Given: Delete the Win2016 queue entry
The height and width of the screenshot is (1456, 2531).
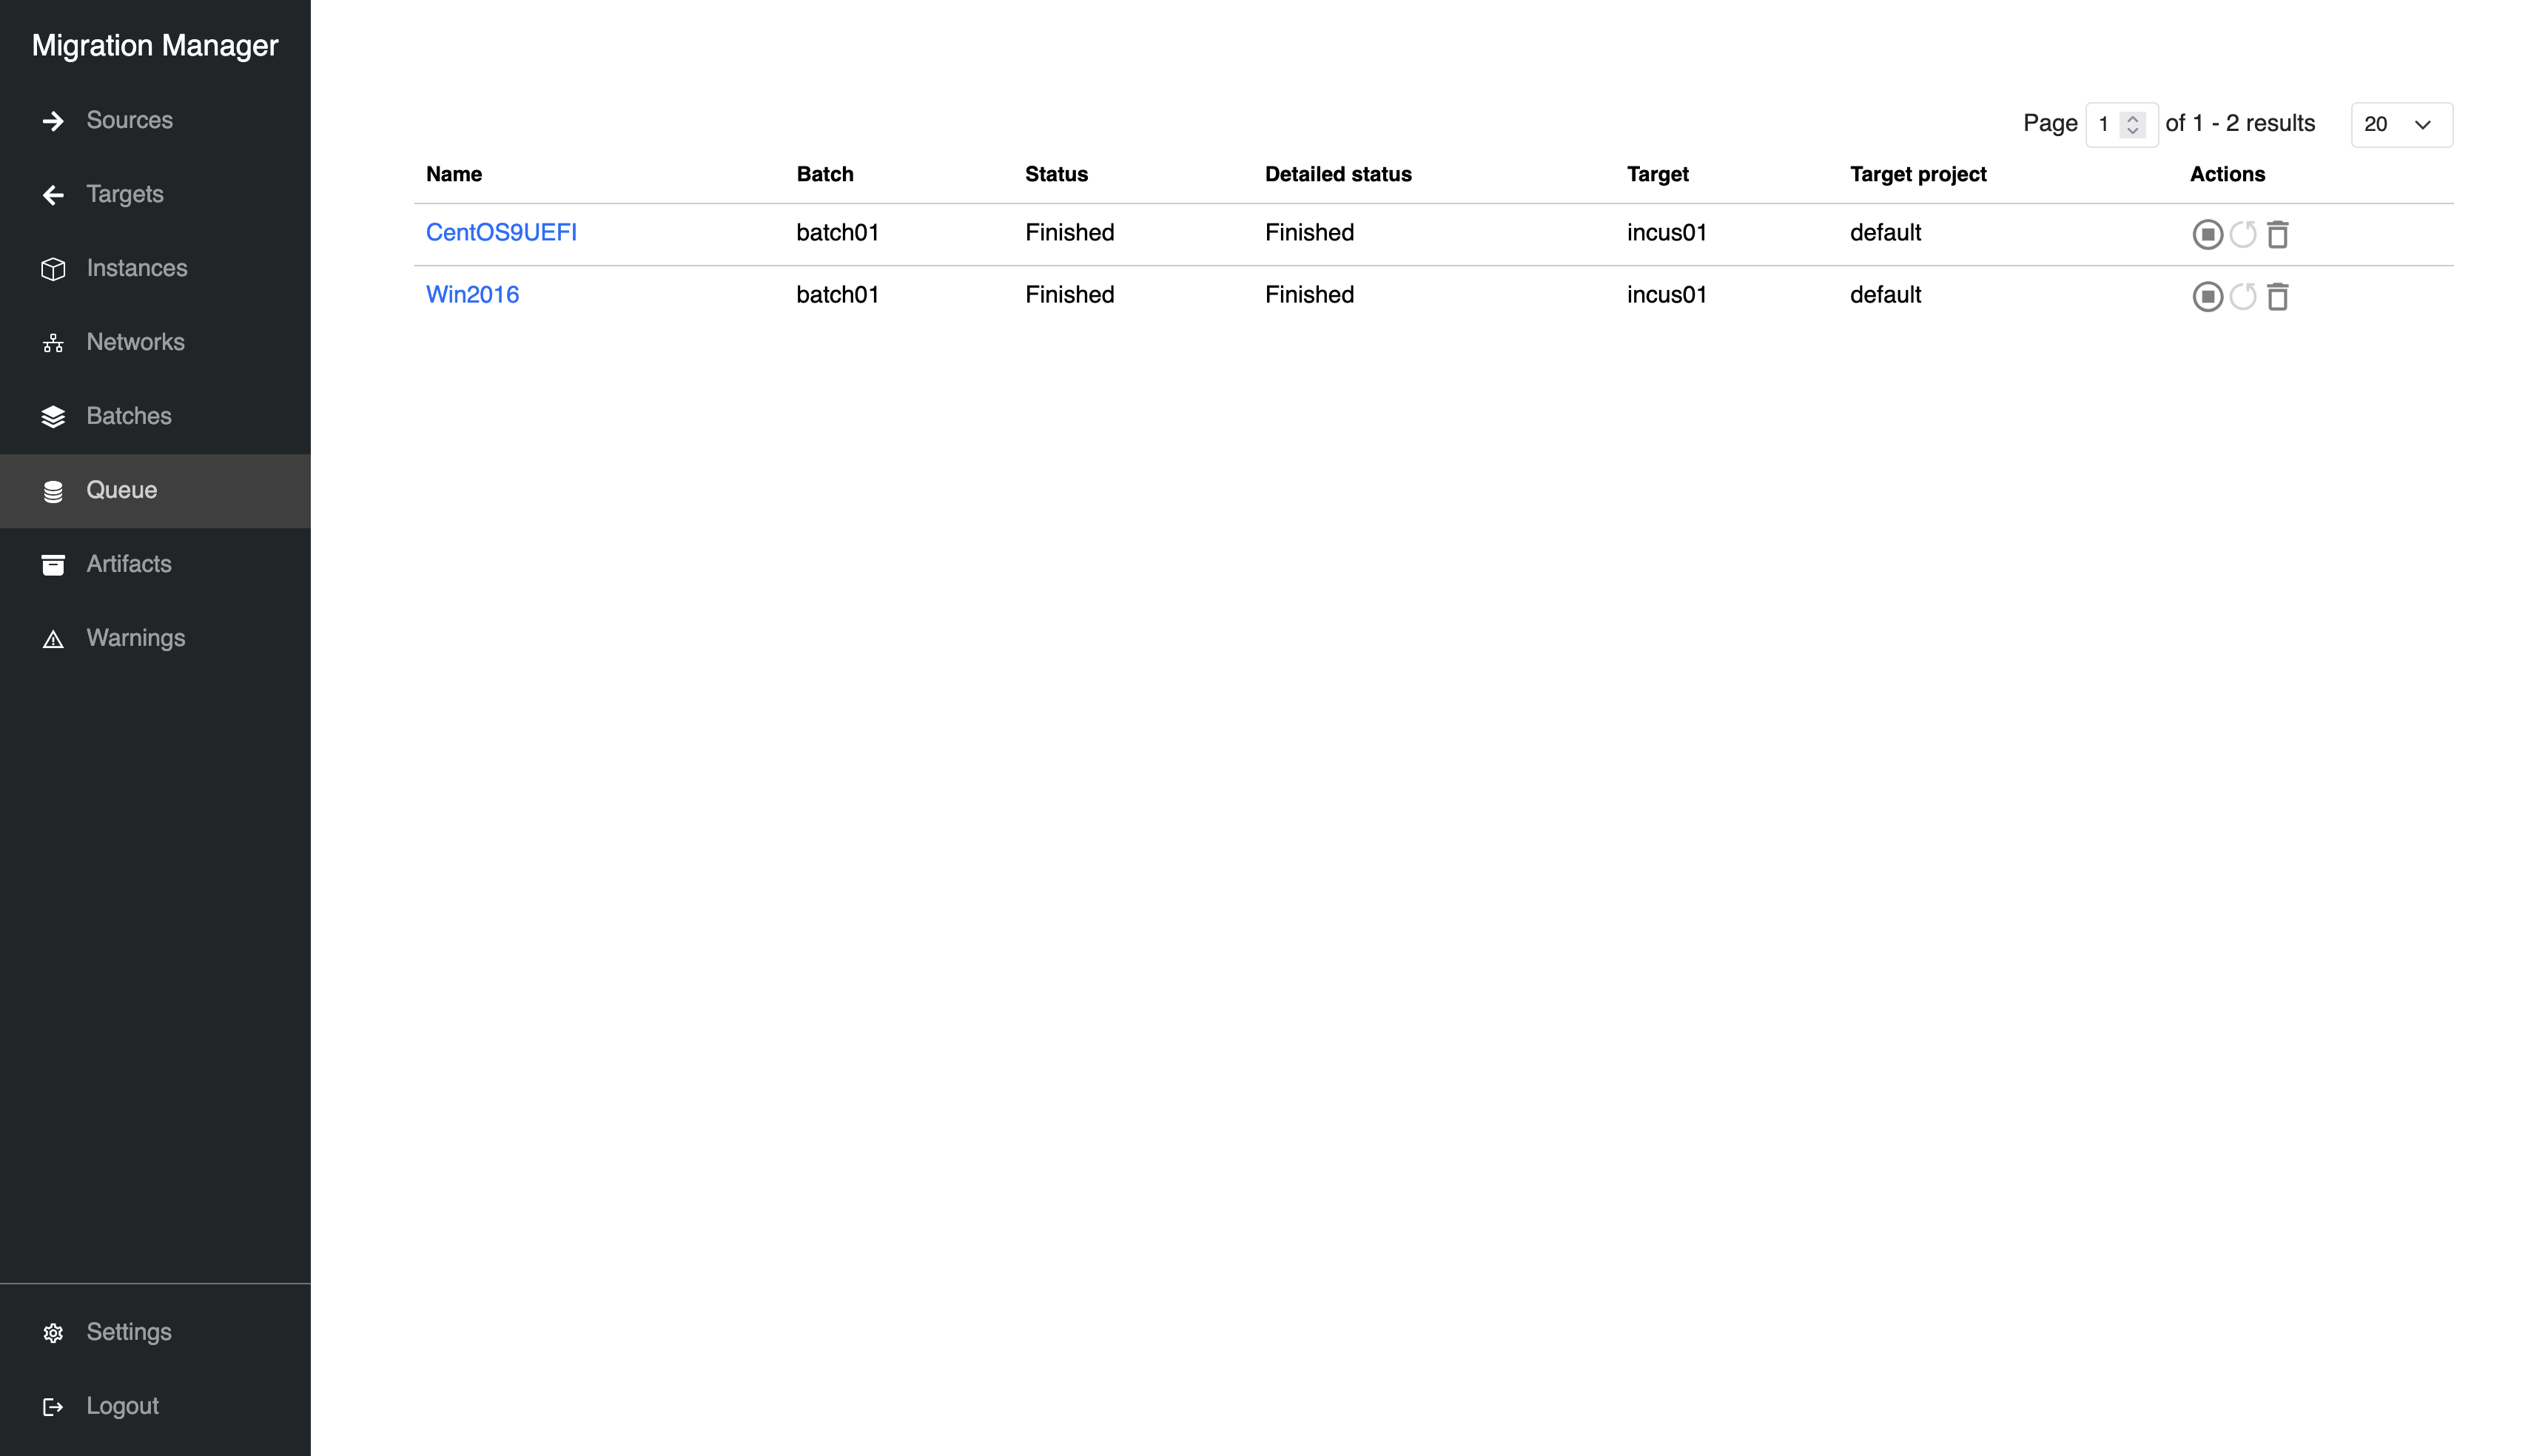Looking at the screenshot, I should tap(2277, 296).
